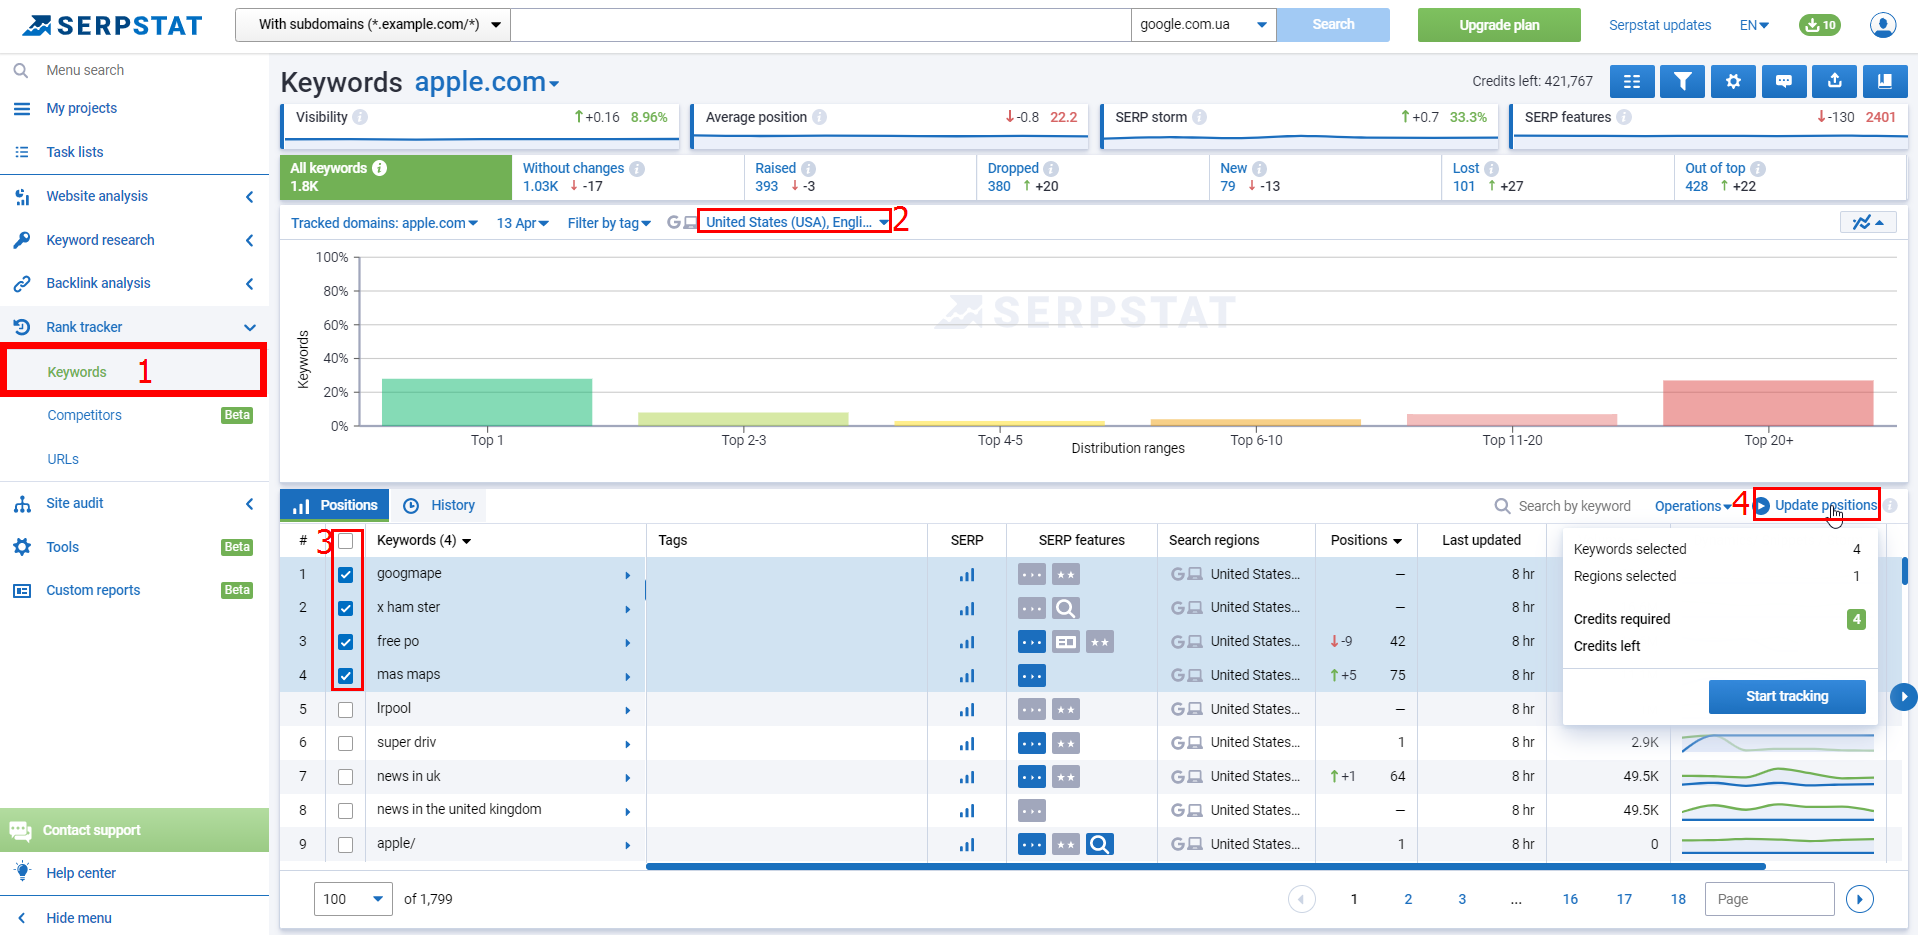Open the feedback comment bubble icon
Image resolution: width=1918 pixels, height=935 pixels.
click(1784, 81)
